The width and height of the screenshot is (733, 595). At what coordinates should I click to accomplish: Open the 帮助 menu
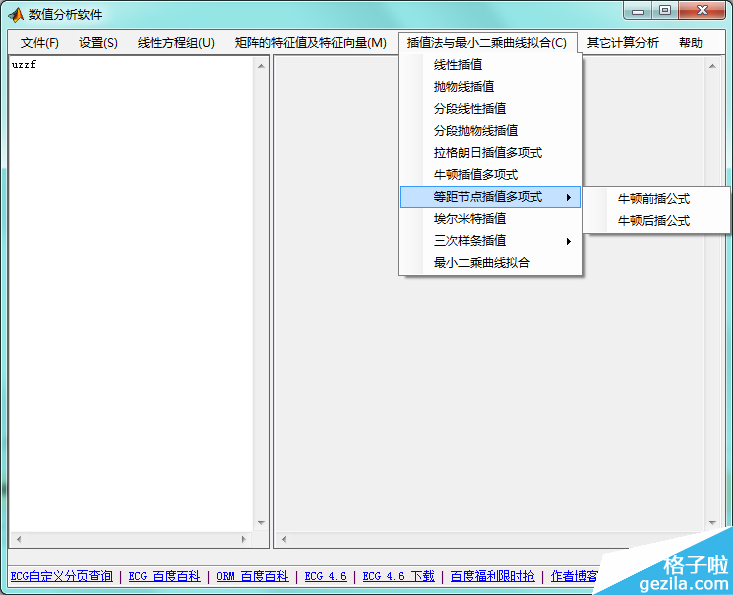click(690, 43)
